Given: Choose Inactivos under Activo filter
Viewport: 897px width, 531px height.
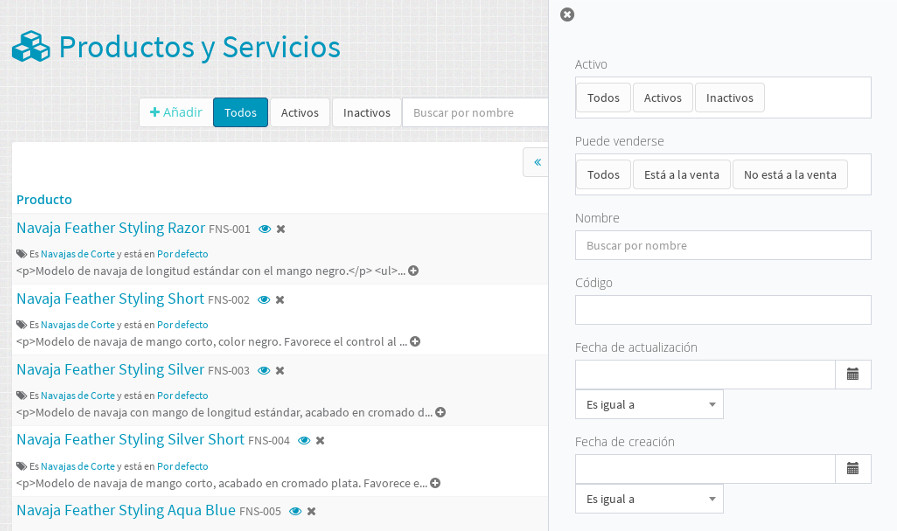Looking at the screenshot, I should (x=729, y=98).
